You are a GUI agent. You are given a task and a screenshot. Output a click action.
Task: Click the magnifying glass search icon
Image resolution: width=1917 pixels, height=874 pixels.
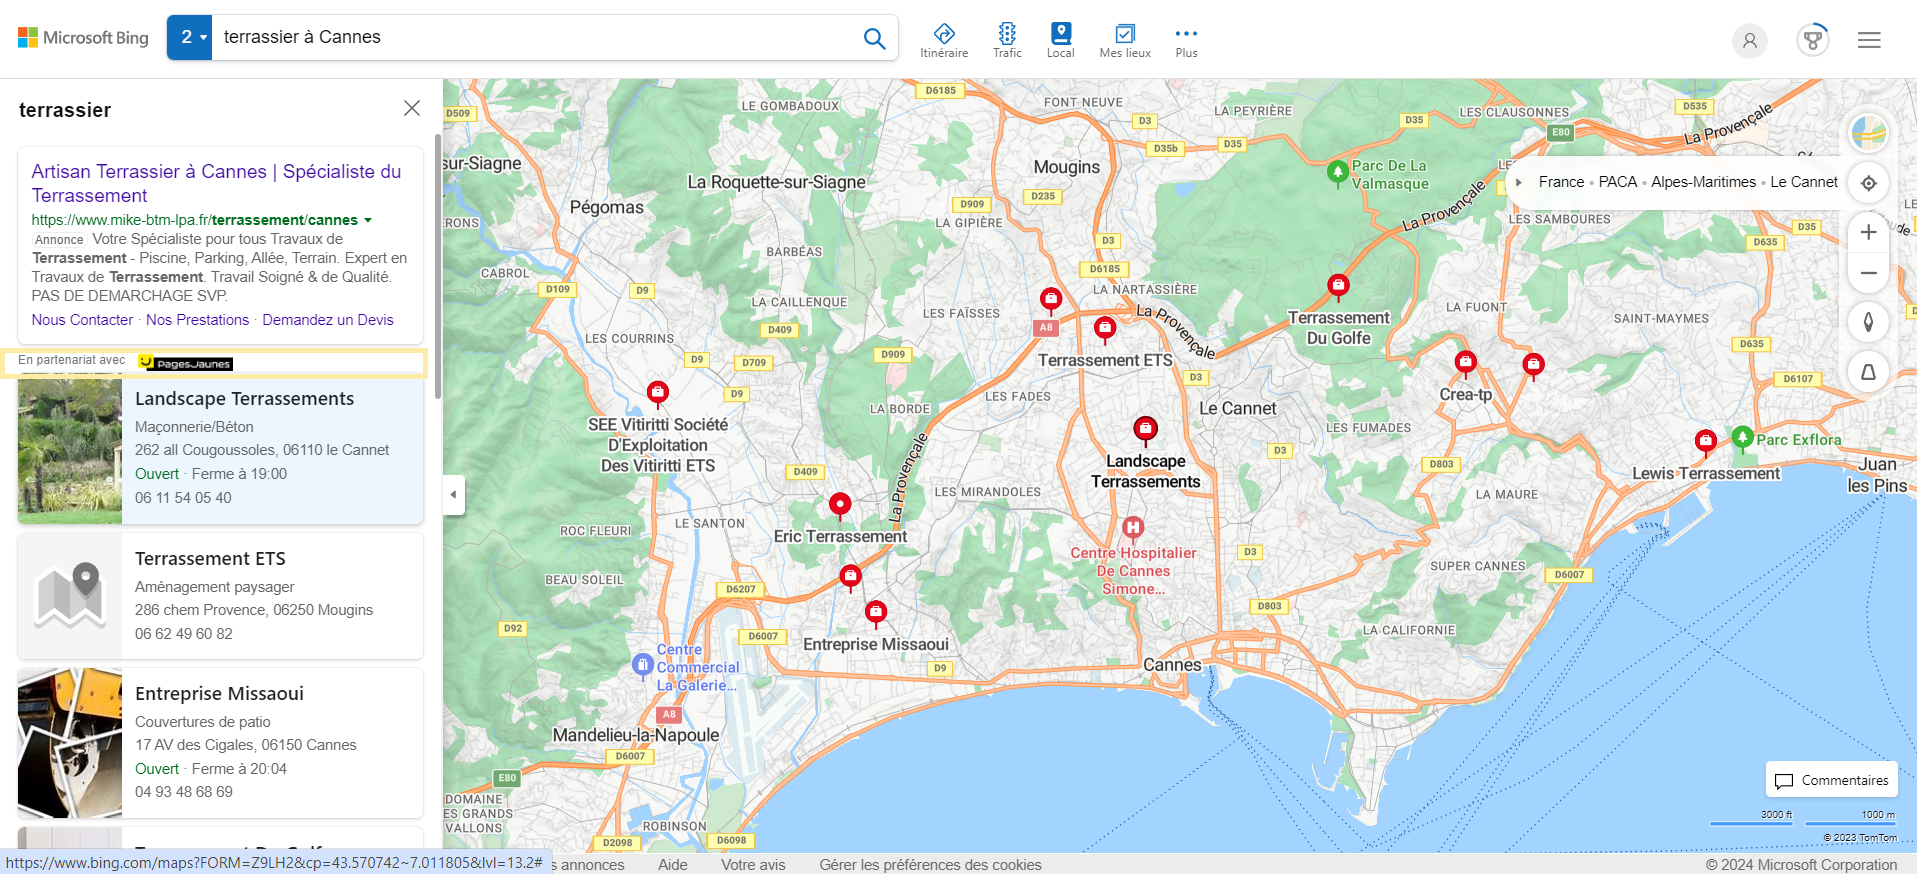[874, 38]
